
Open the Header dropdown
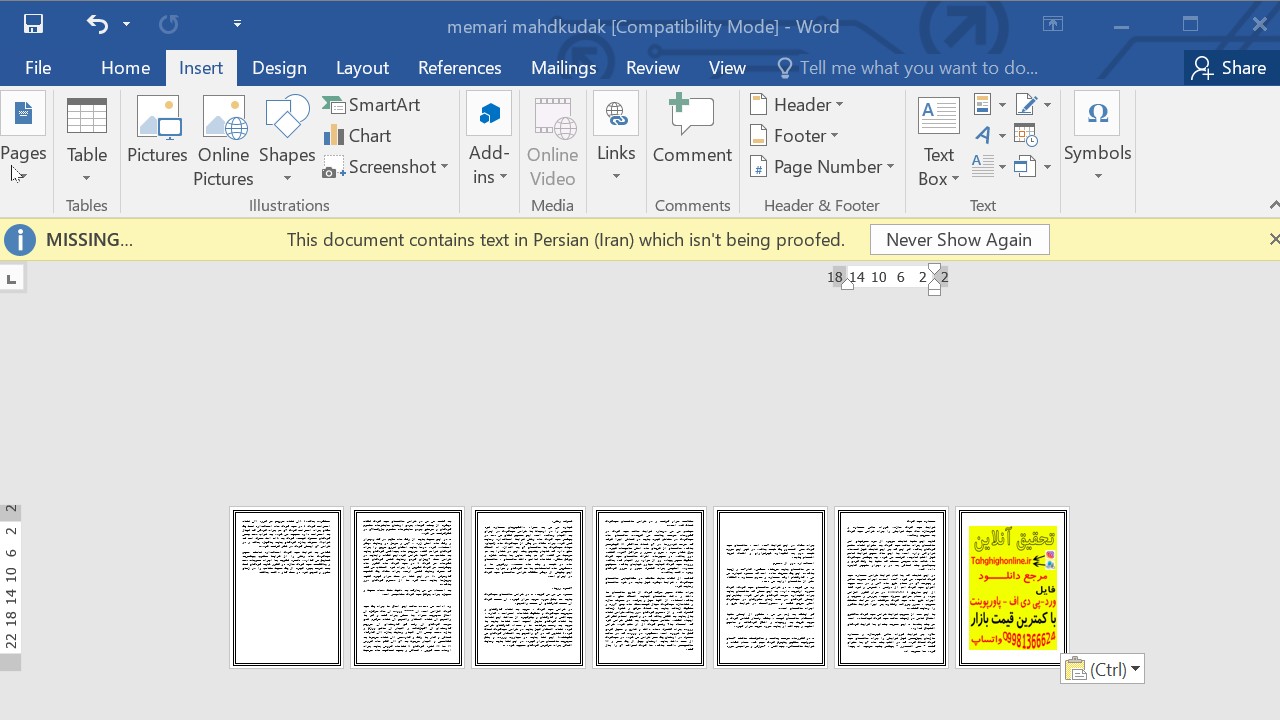797,104
